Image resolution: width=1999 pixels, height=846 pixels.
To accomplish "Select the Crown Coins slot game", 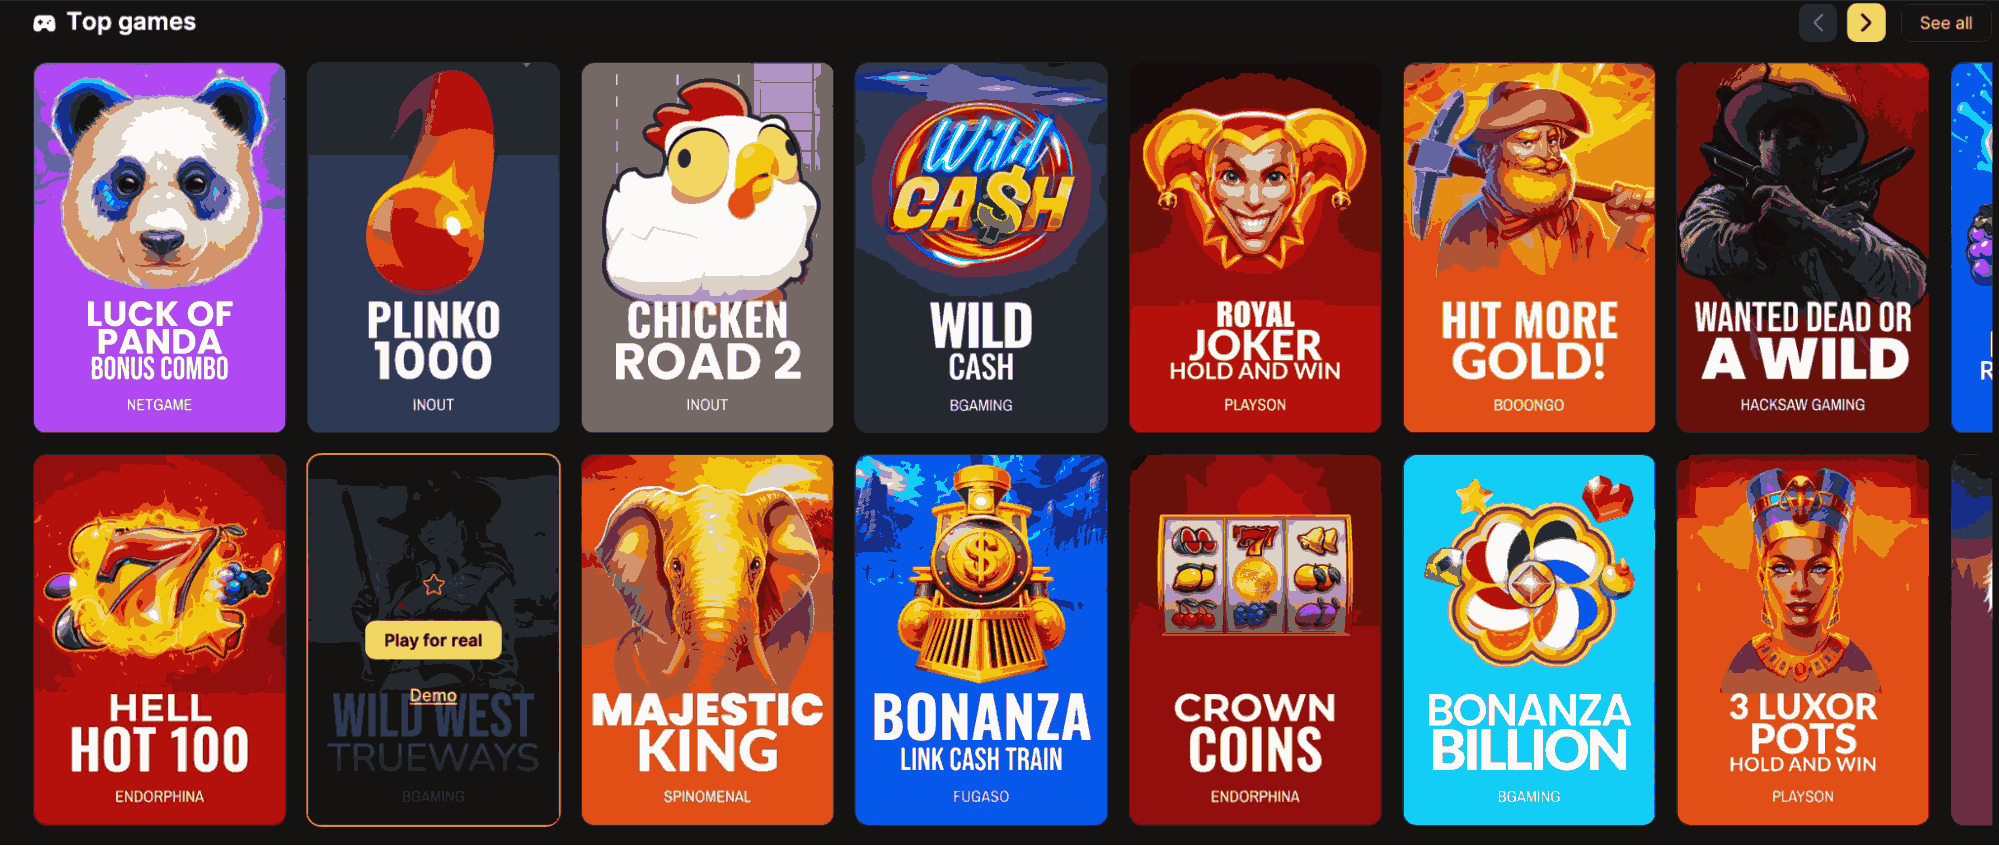I will [x=1255, y=640].
